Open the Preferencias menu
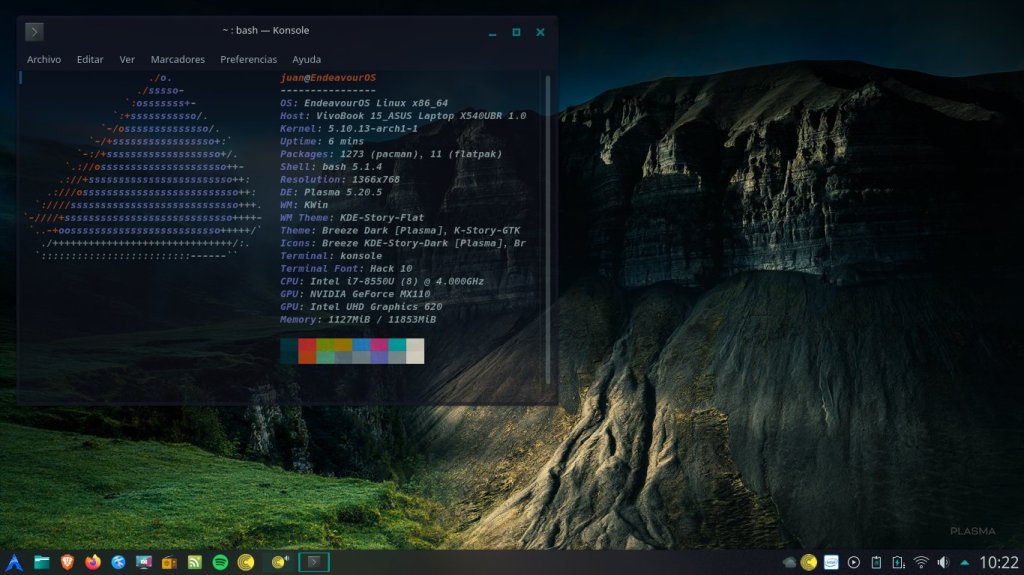The width and height of the screenshot is (1024, 575). pyautogui.click(x=248, y=59)
